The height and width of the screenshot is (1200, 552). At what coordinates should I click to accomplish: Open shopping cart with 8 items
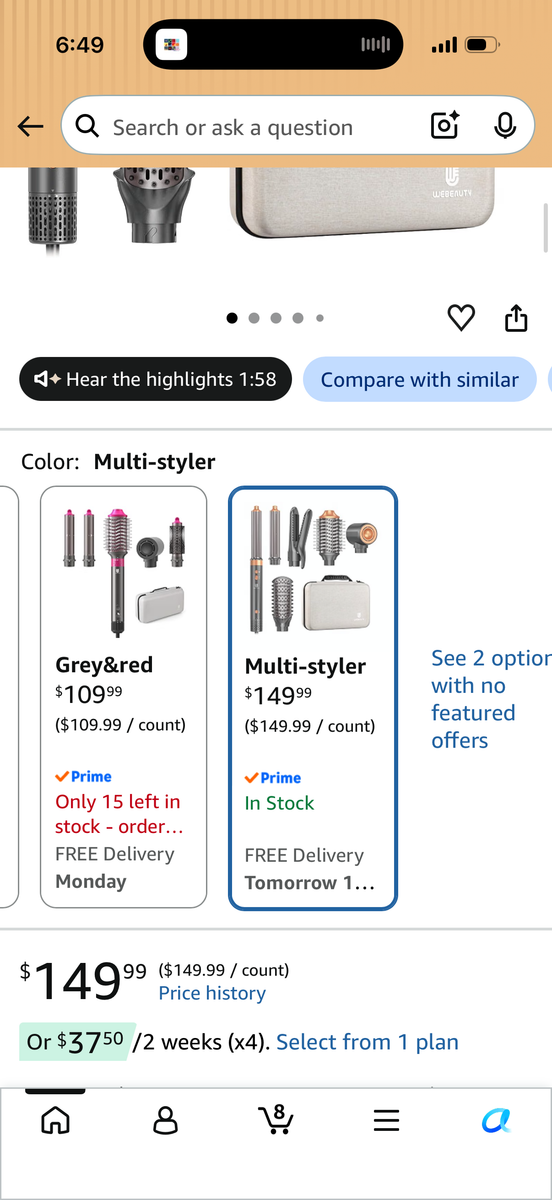275,1119
